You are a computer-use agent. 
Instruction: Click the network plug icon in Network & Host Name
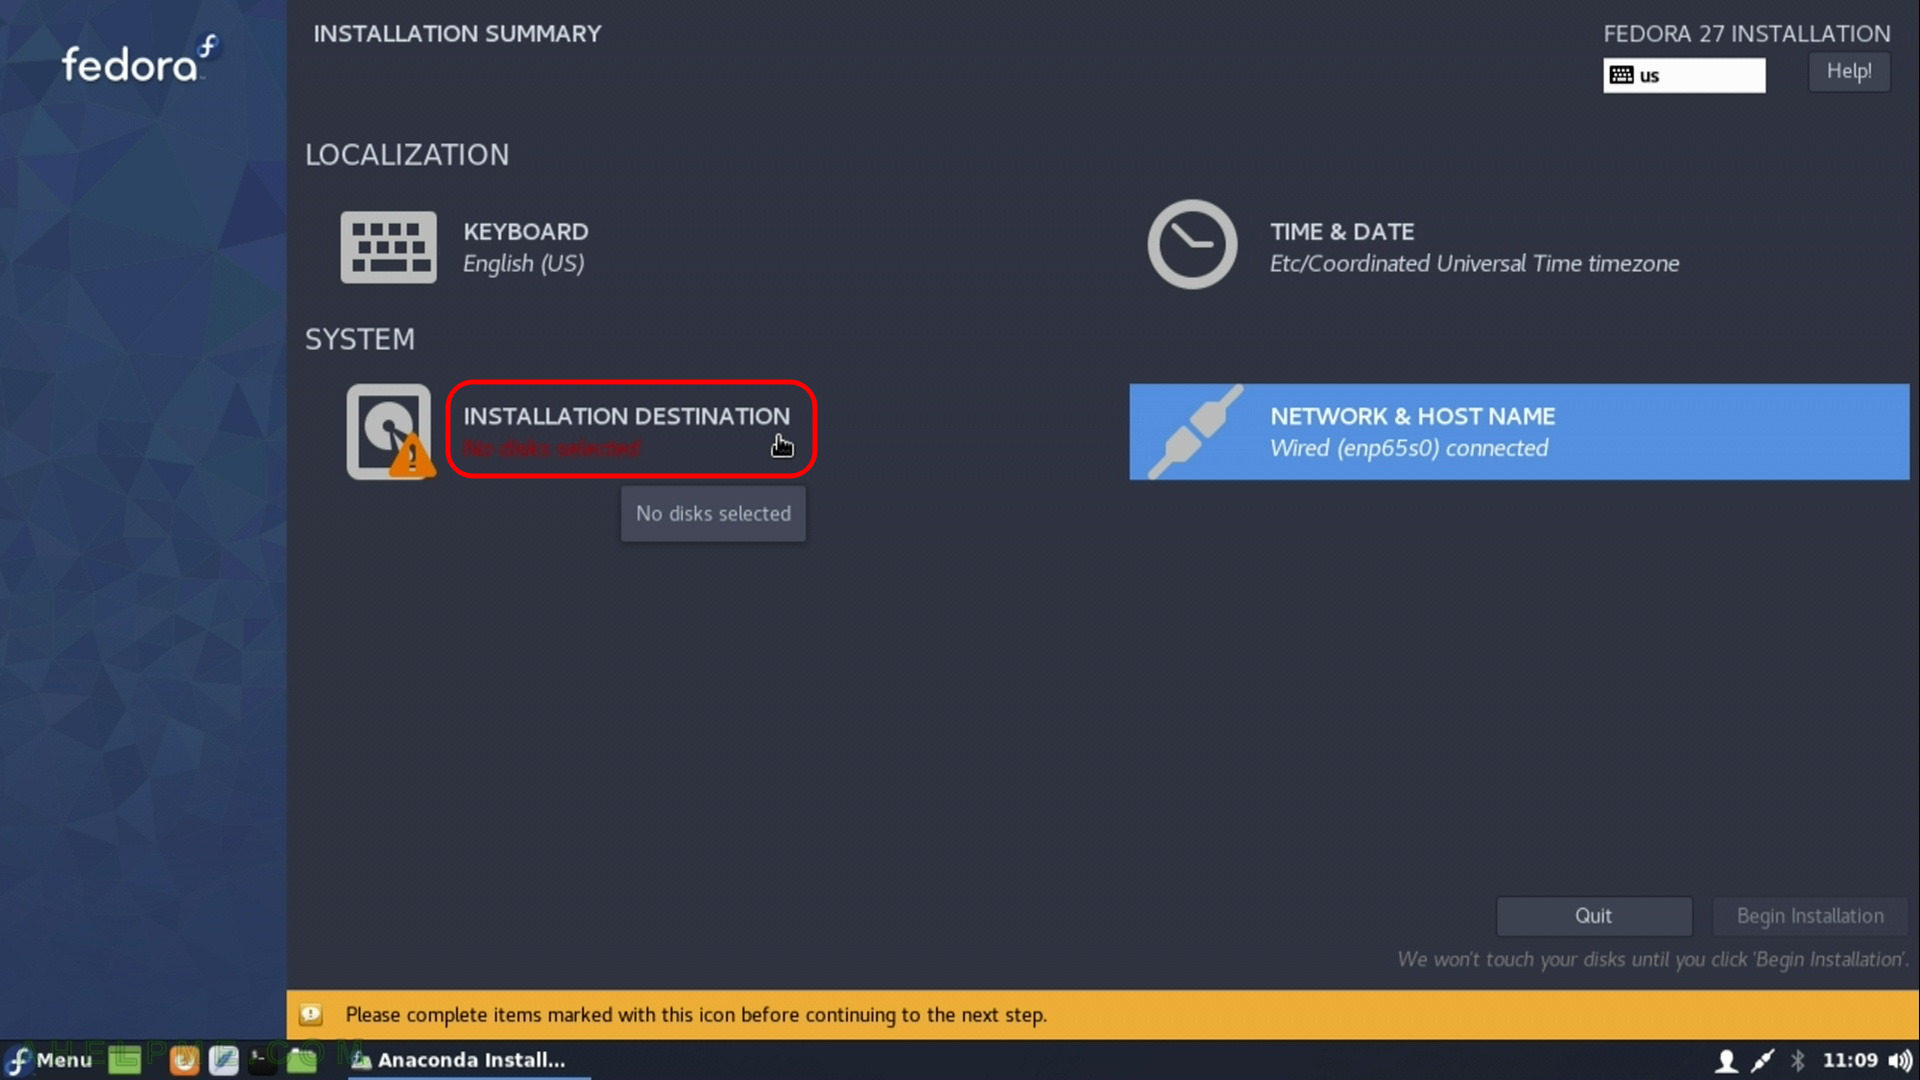(x=1195, y=431)
